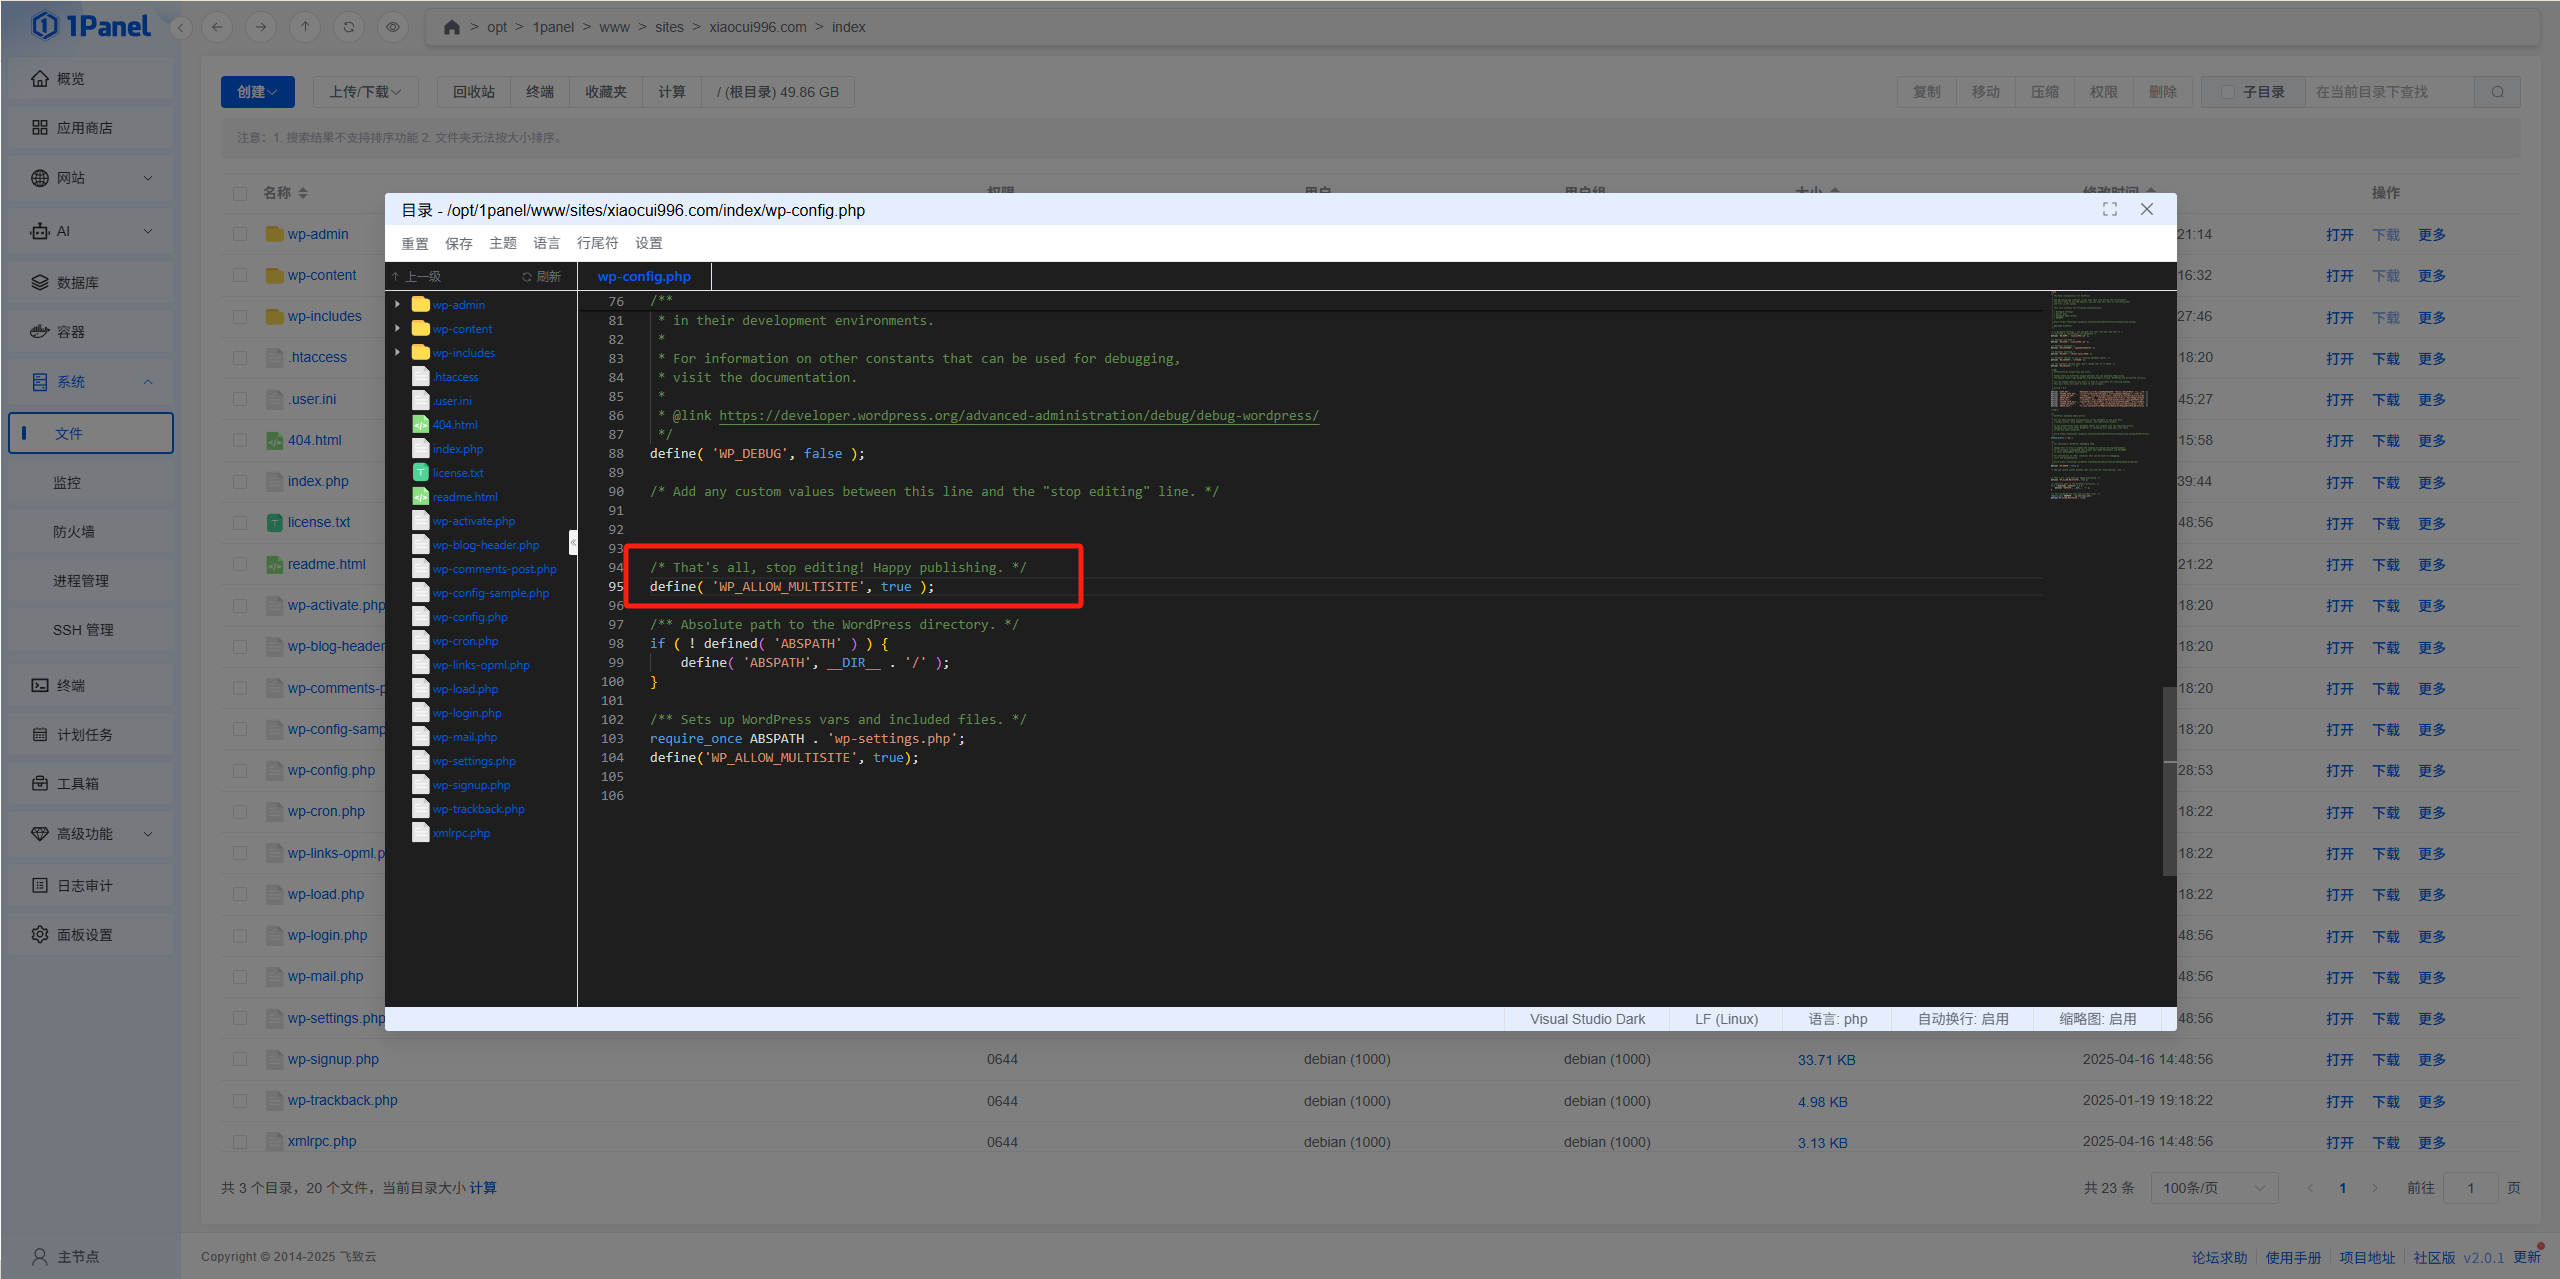Click the search magnifier icon

(x=2498, y=92)
